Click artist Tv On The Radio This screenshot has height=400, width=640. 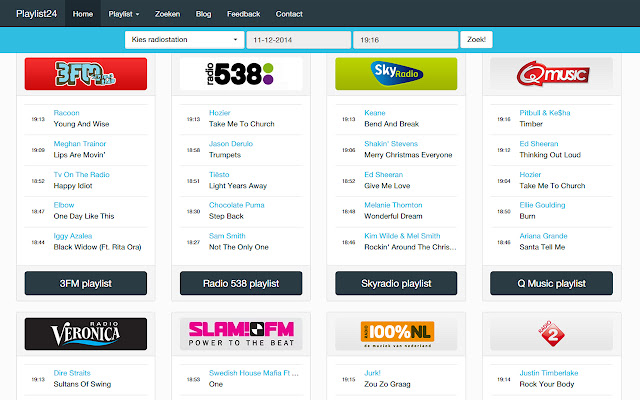click(x=82, y=174)
